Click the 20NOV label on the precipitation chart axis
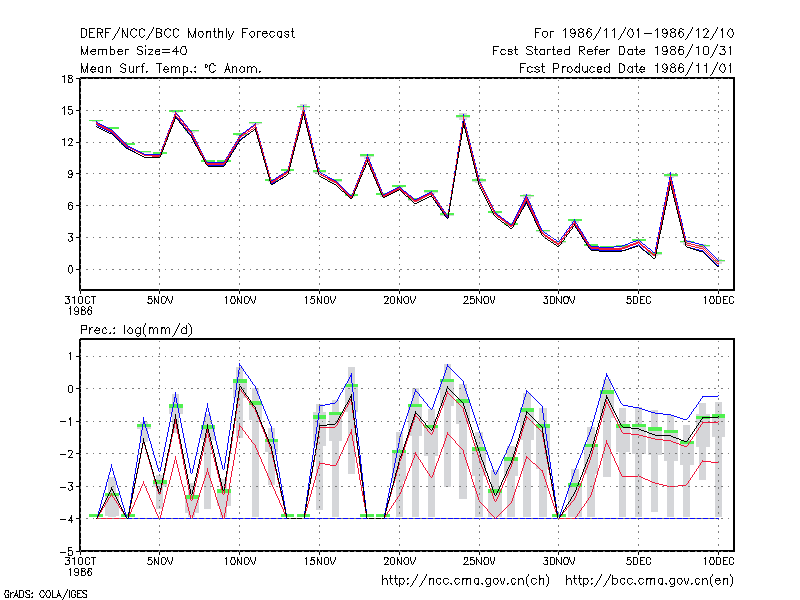This screenshot has height=600, width=800. point(399,561)
